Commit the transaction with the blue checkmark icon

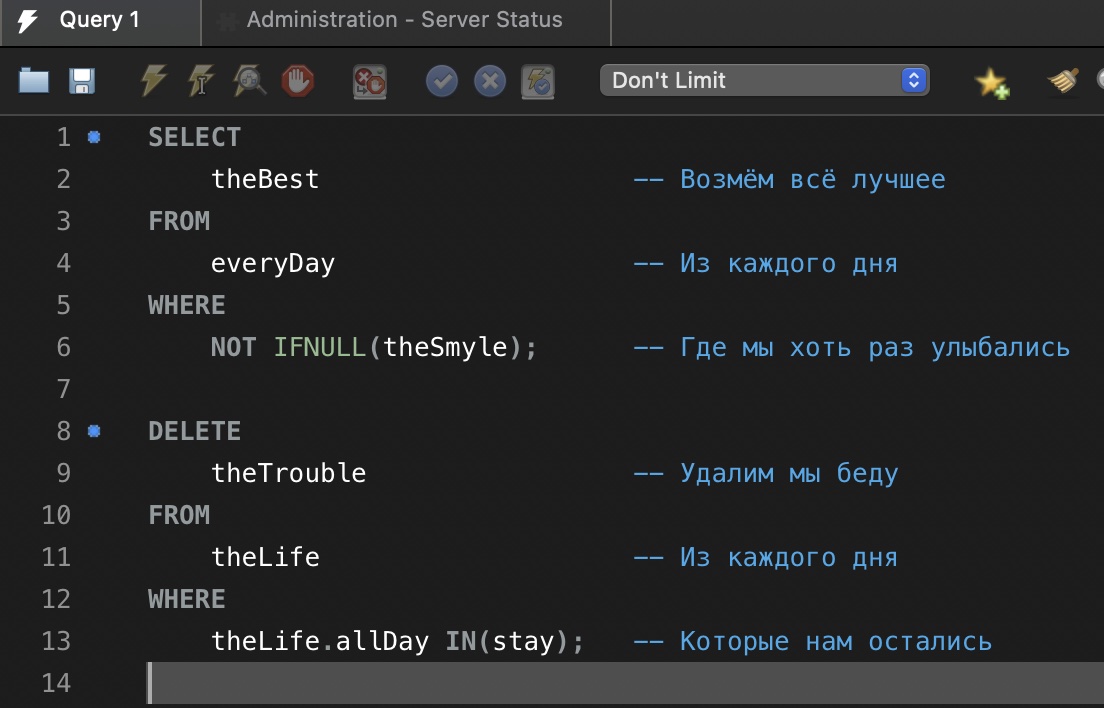click(x=442, y=81)
